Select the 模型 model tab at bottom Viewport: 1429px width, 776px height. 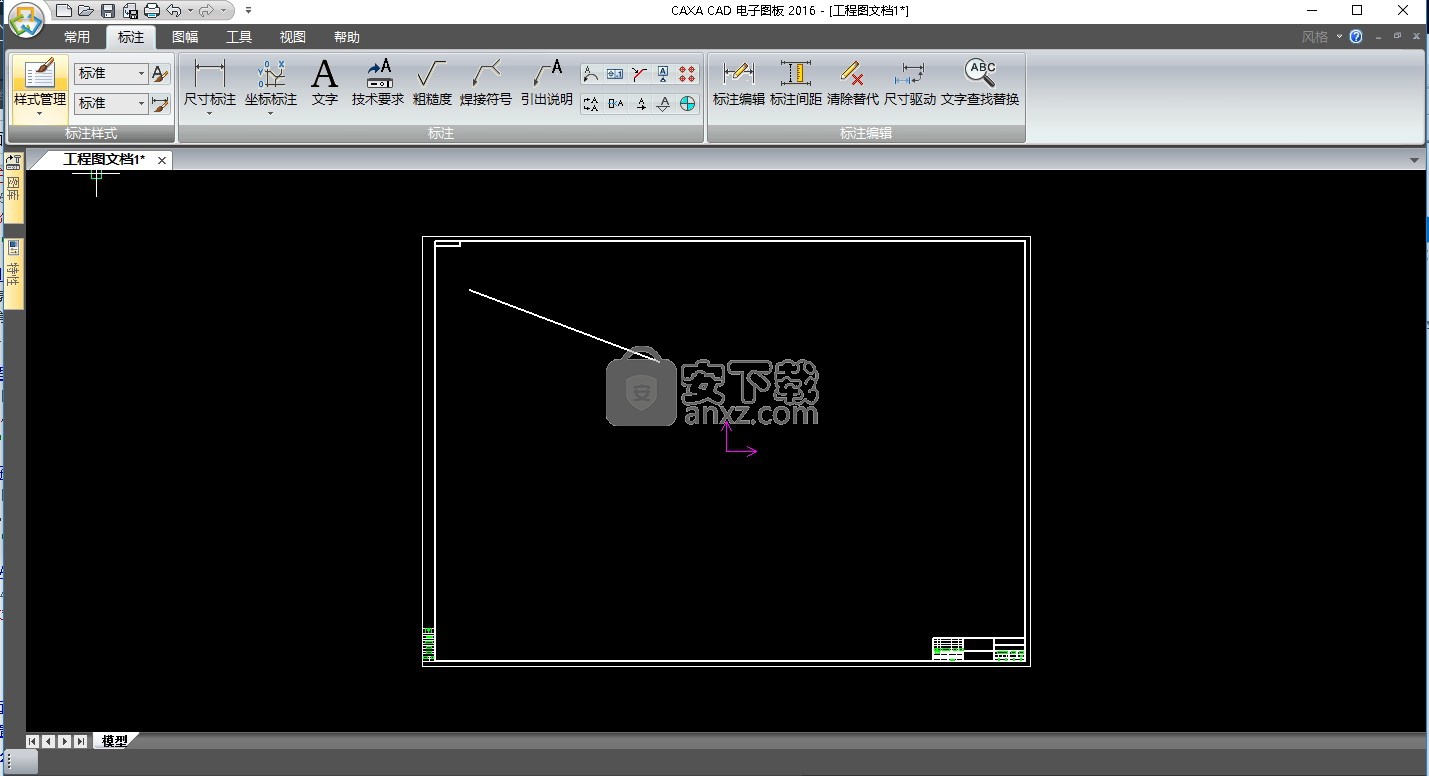[115, 741]
